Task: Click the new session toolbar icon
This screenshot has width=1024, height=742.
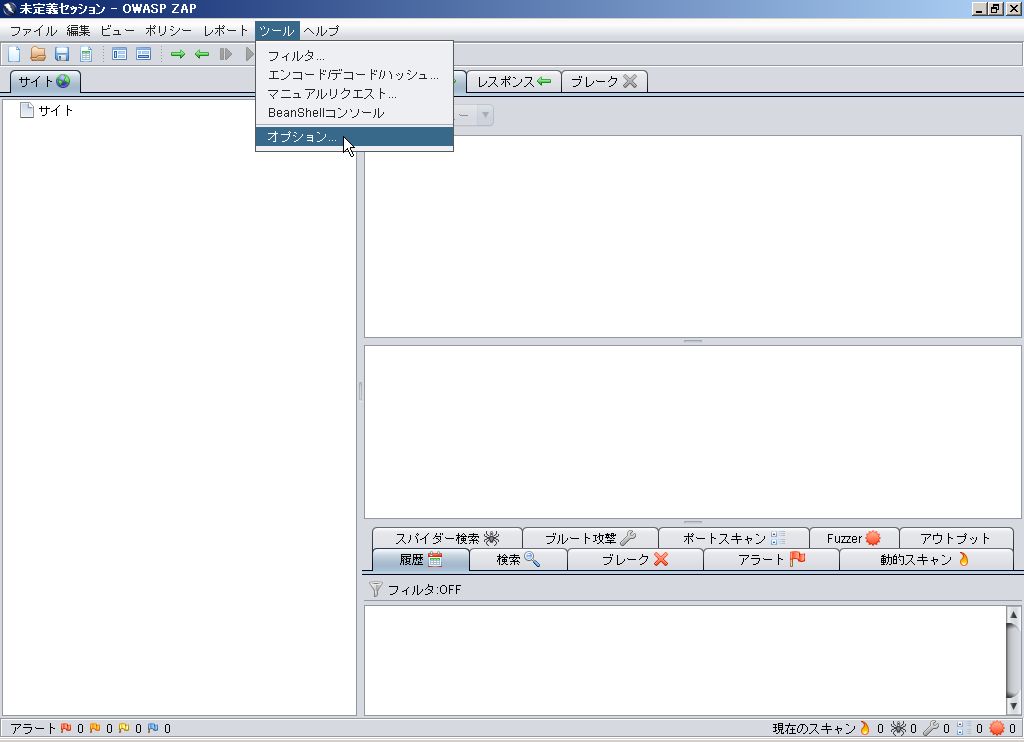Action: 14,54
